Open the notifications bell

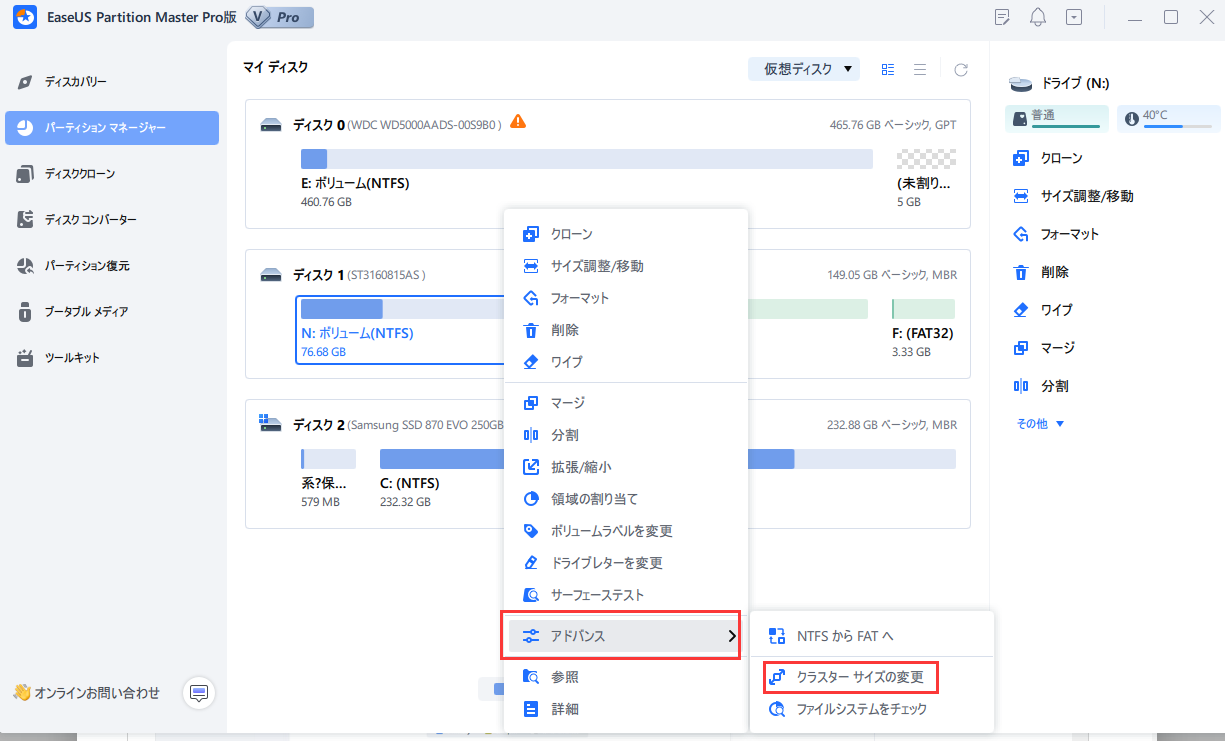(x=1041, y=17)
